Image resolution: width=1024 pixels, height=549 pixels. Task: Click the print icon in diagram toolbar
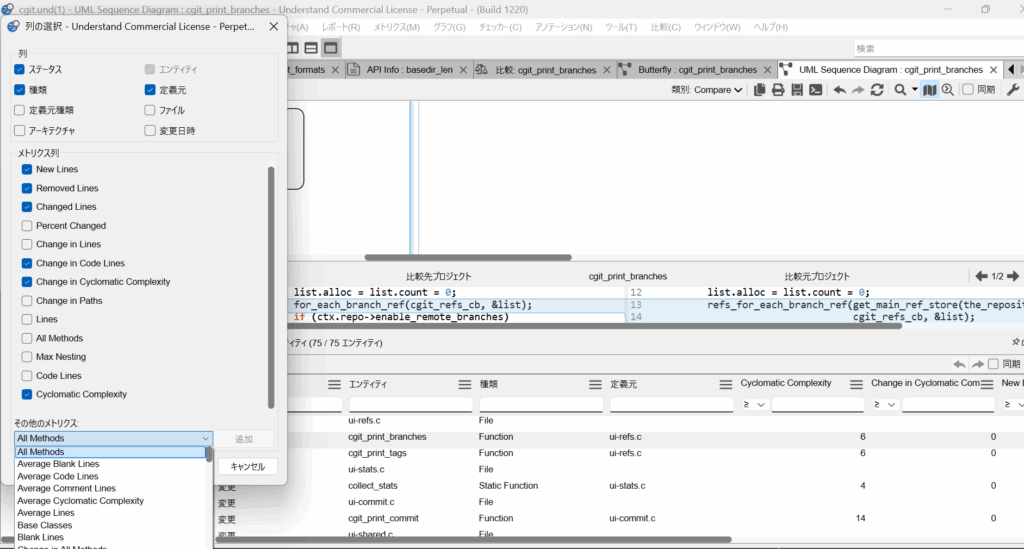click(778, 90)
